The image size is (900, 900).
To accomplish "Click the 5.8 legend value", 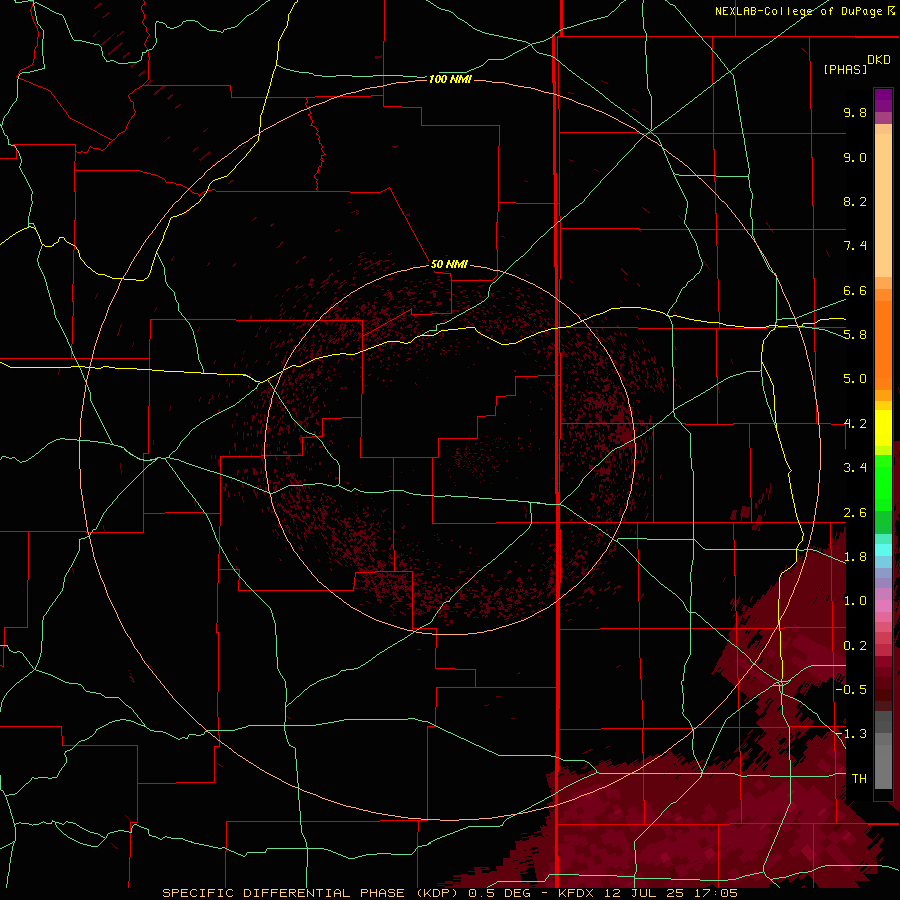I will (x=855, y=335).
